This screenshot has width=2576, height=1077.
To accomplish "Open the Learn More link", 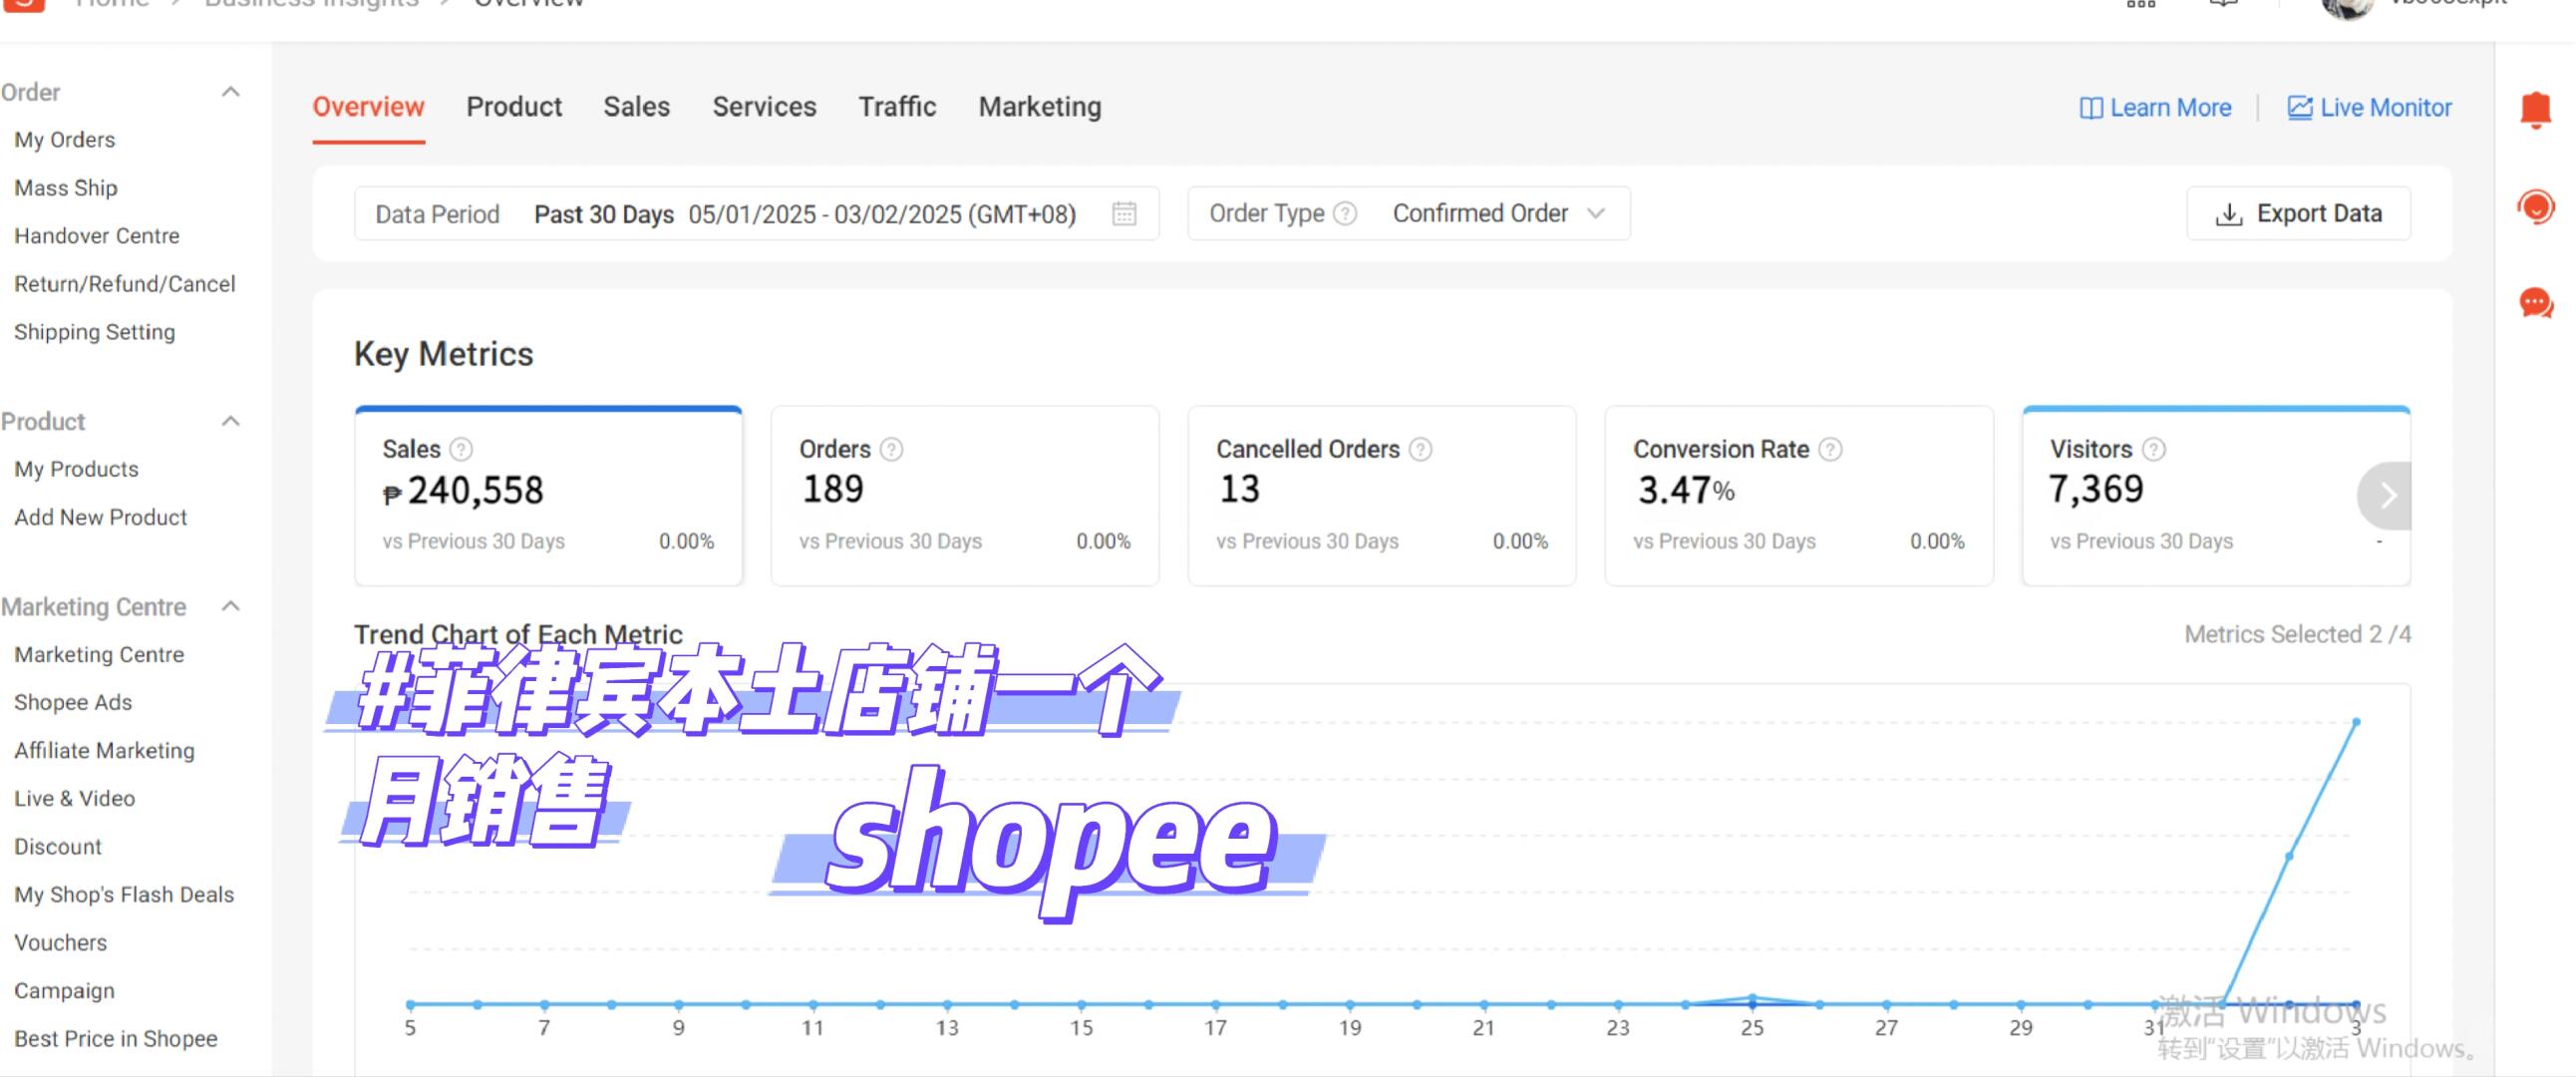I will tap(2155, 108).
